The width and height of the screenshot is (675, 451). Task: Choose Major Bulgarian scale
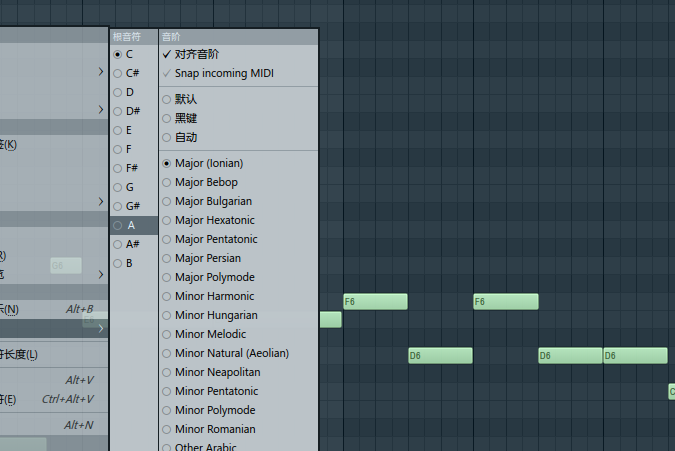click(x=238, y=201)
